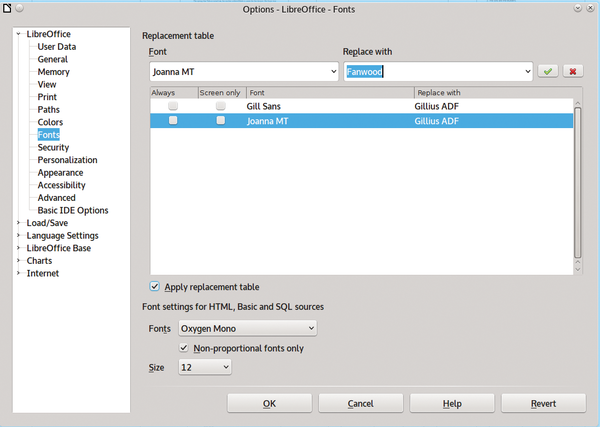Select Basic IDE Options in the tree
This screenshot has height=427, width=600.
click(x=73, y=210)
